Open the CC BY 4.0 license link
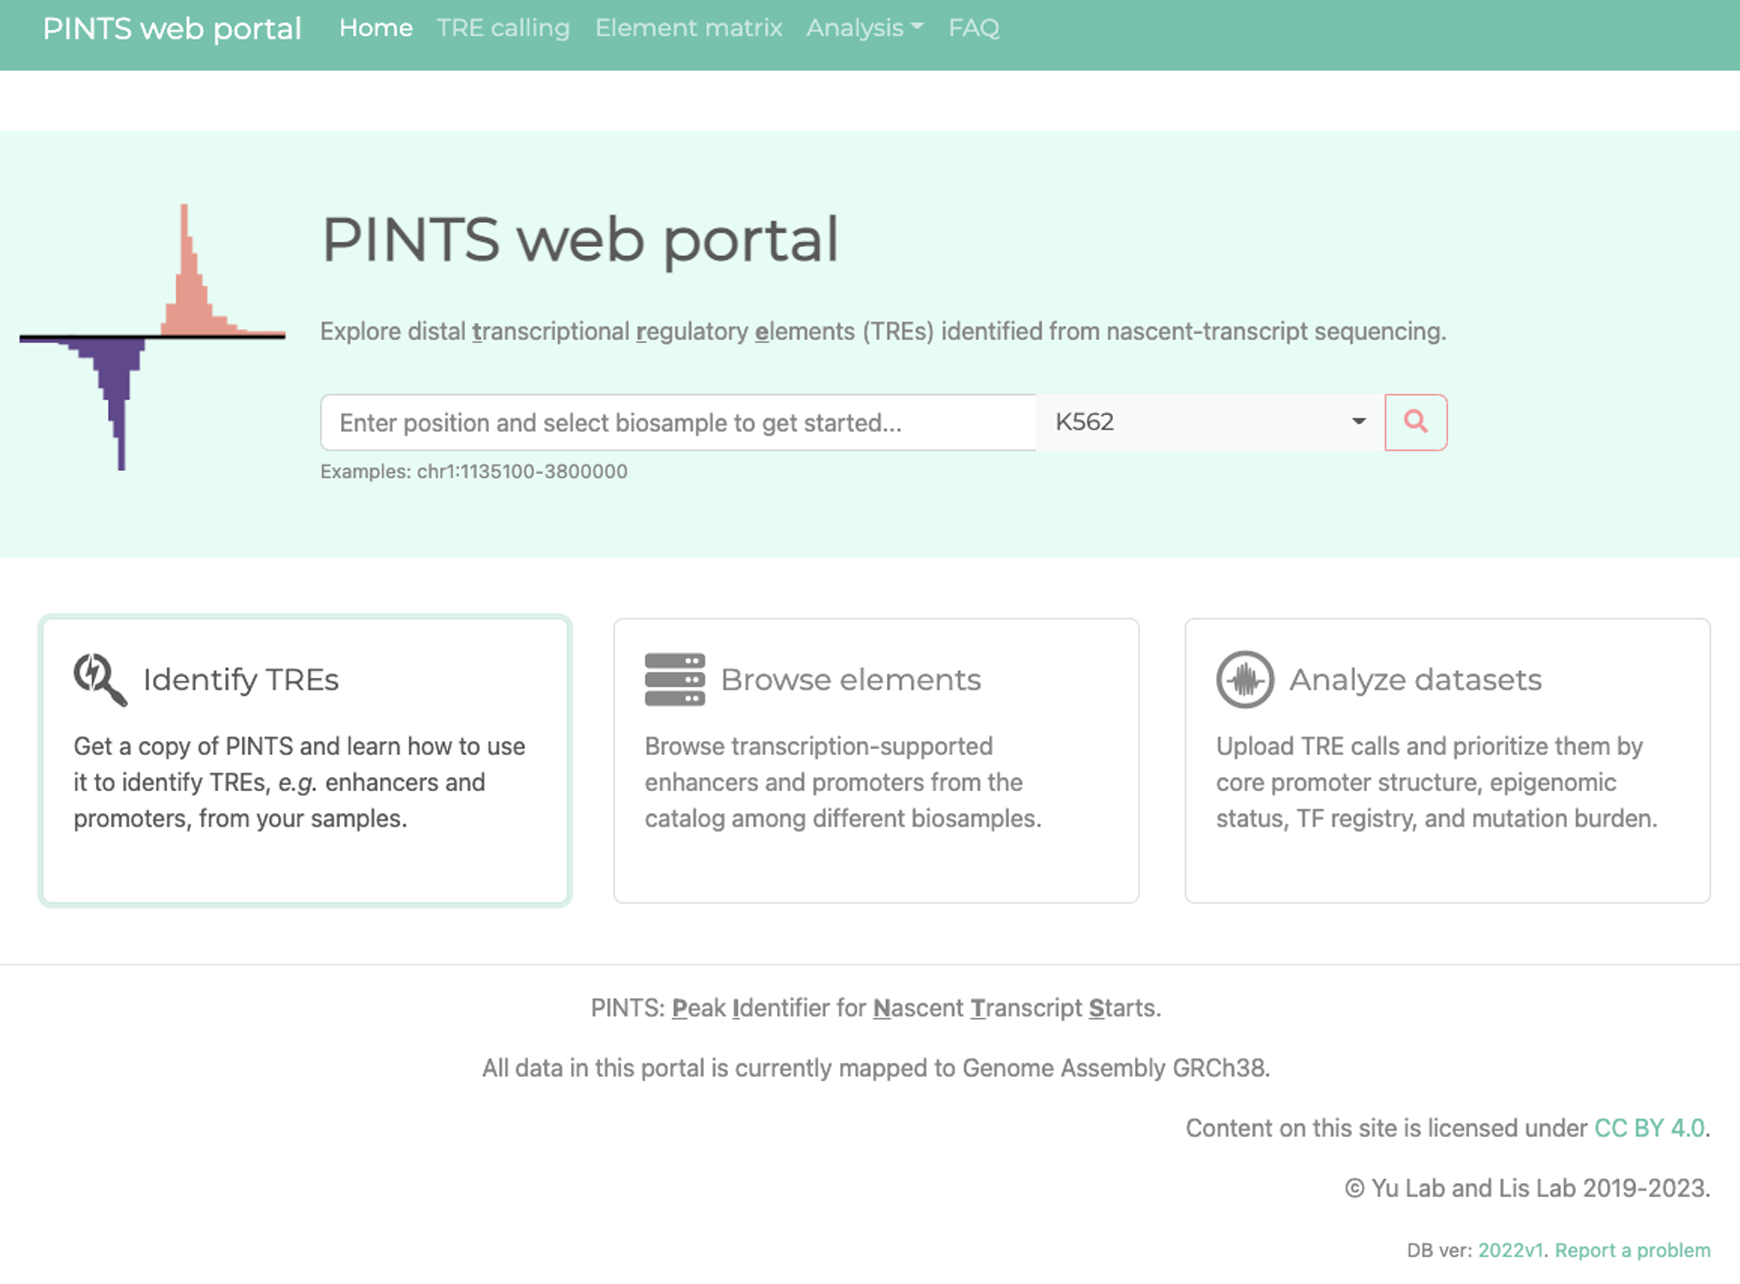The image size is (1740, 1284). 1648,1128
